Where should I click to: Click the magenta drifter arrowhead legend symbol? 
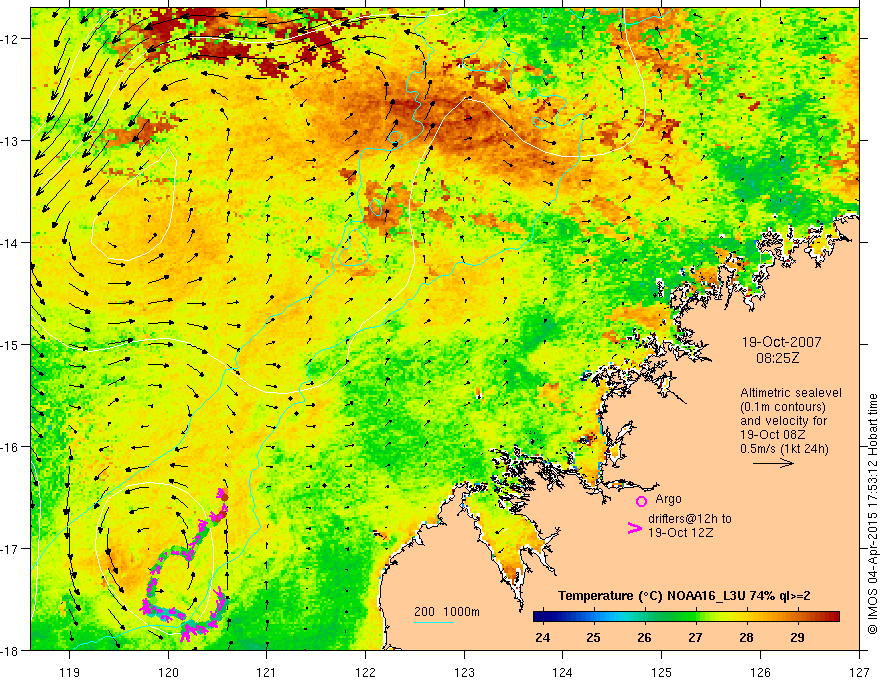point(634,528)
